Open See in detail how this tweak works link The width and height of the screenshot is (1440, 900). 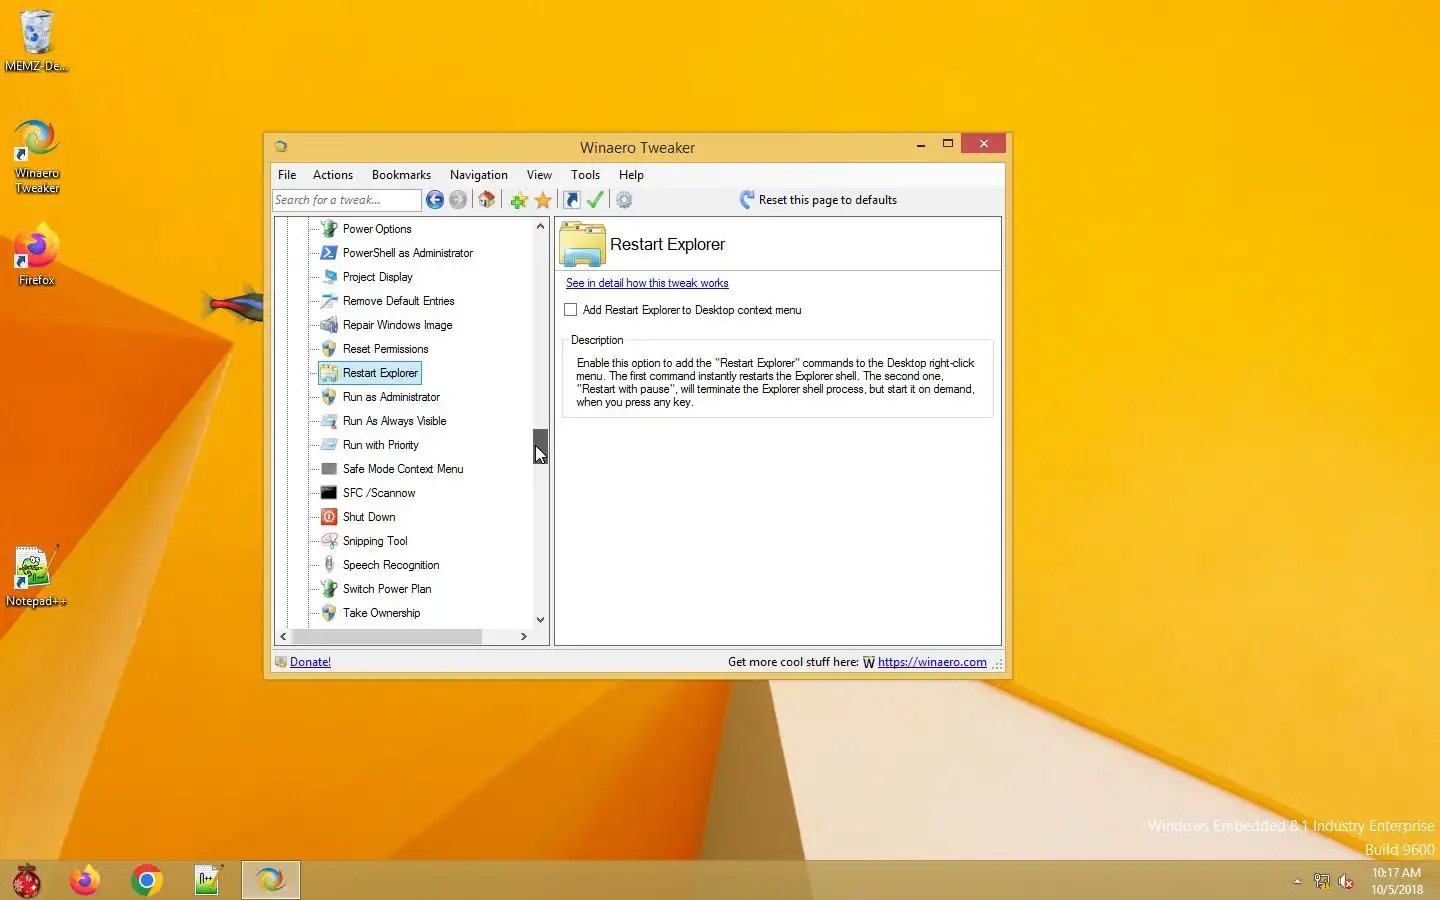[647, 283]
